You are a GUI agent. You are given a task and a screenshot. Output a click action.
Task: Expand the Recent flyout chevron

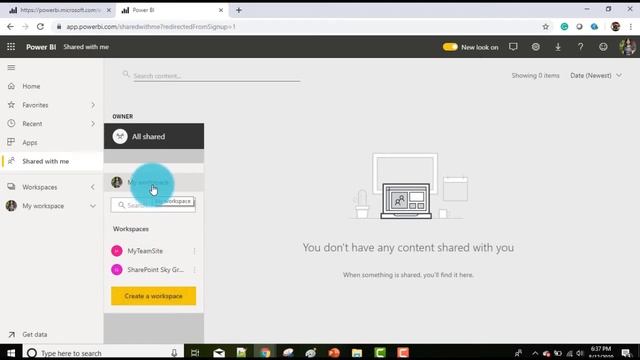click(93, 124)
